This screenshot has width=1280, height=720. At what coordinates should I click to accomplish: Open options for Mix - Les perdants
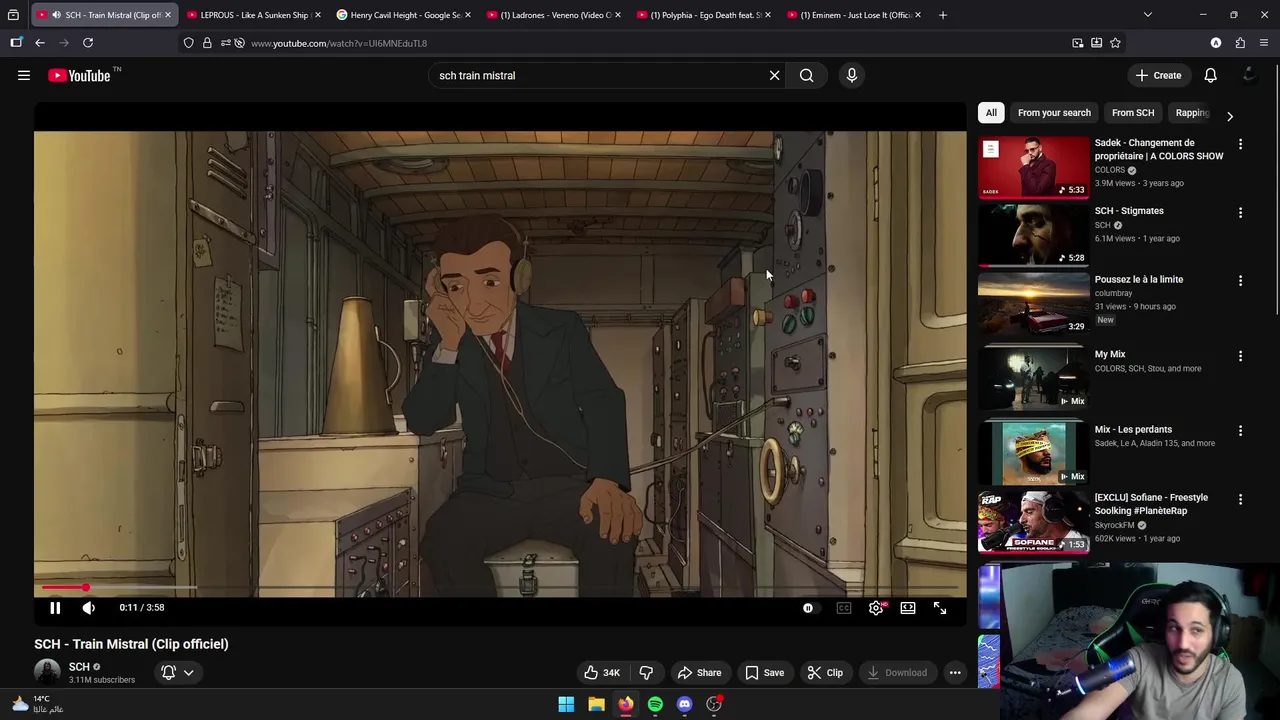pyautogui.click(x=1240, y=431)
